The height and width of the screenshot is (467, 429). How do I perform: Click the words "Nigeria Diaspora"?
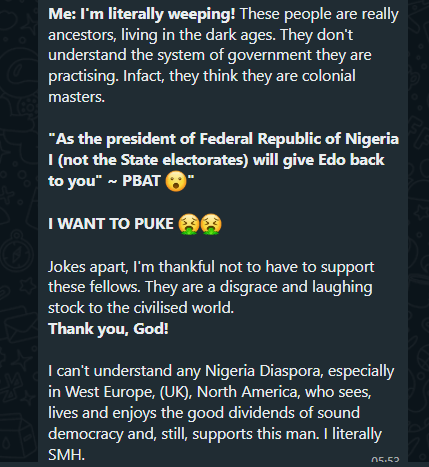(264, 371)
